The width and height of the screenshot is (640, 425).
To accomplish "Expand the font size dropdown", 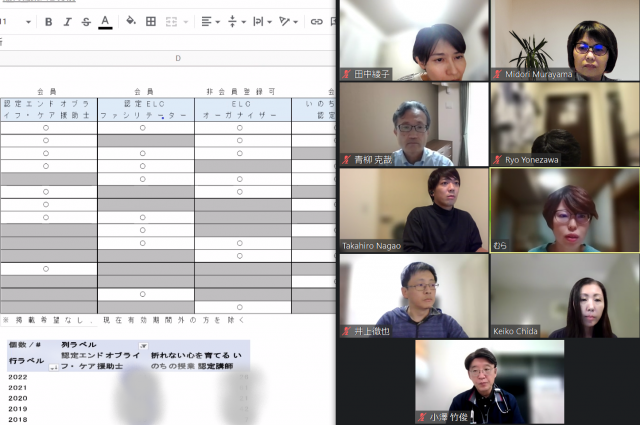I will 27,21.
